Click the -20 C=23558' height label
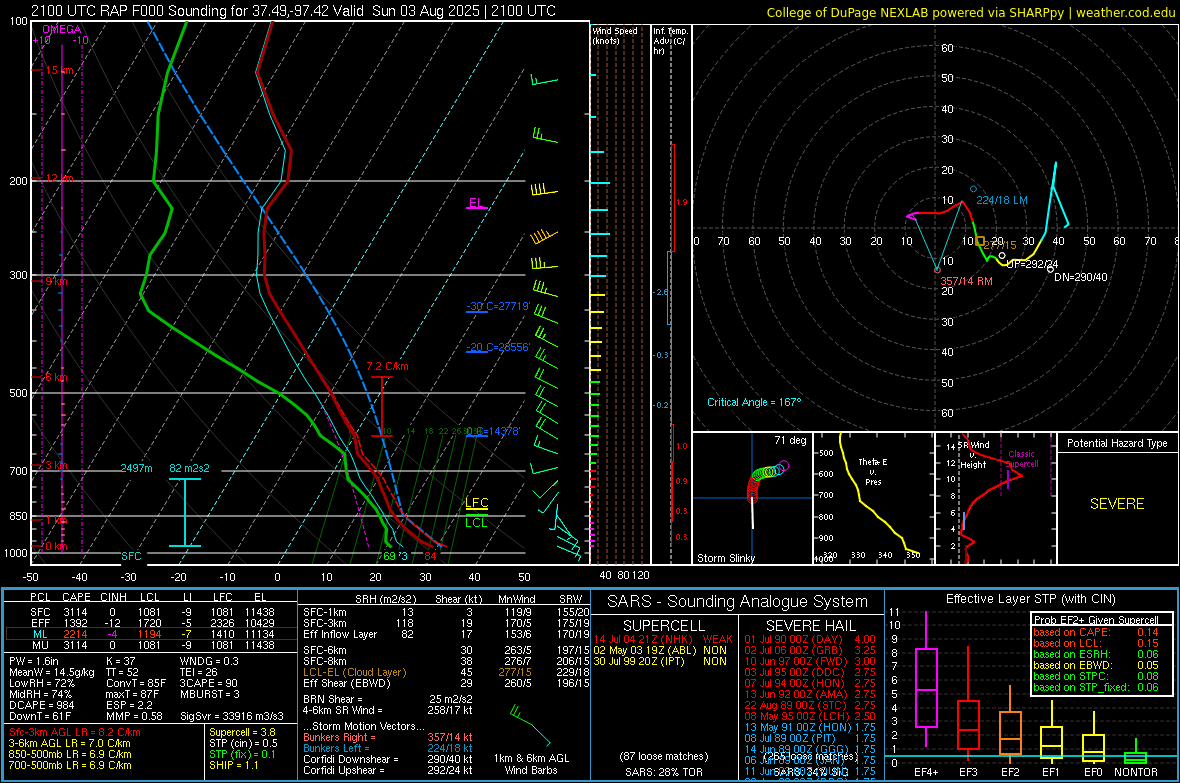1180x783 pixels. [x=498, y=348]
